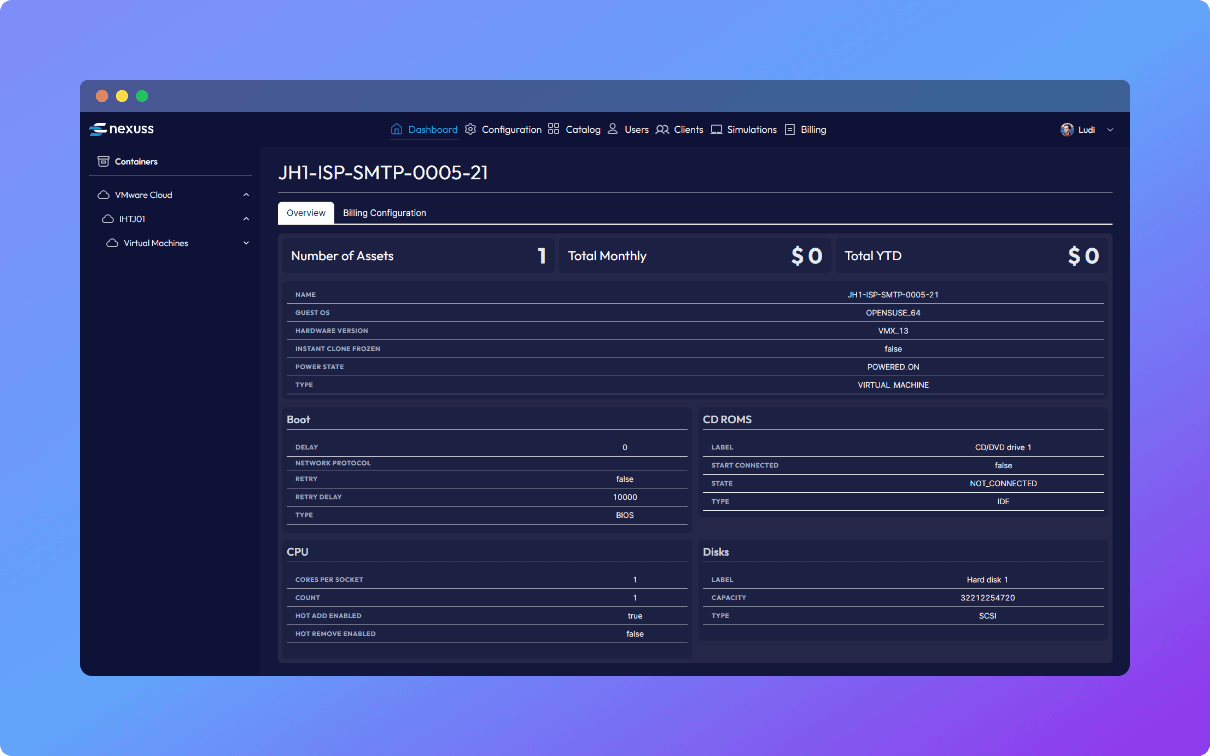Open the Ludi user dropdown arrow
Viewport: 1210px width, 756px height.
coord(1110,130)
